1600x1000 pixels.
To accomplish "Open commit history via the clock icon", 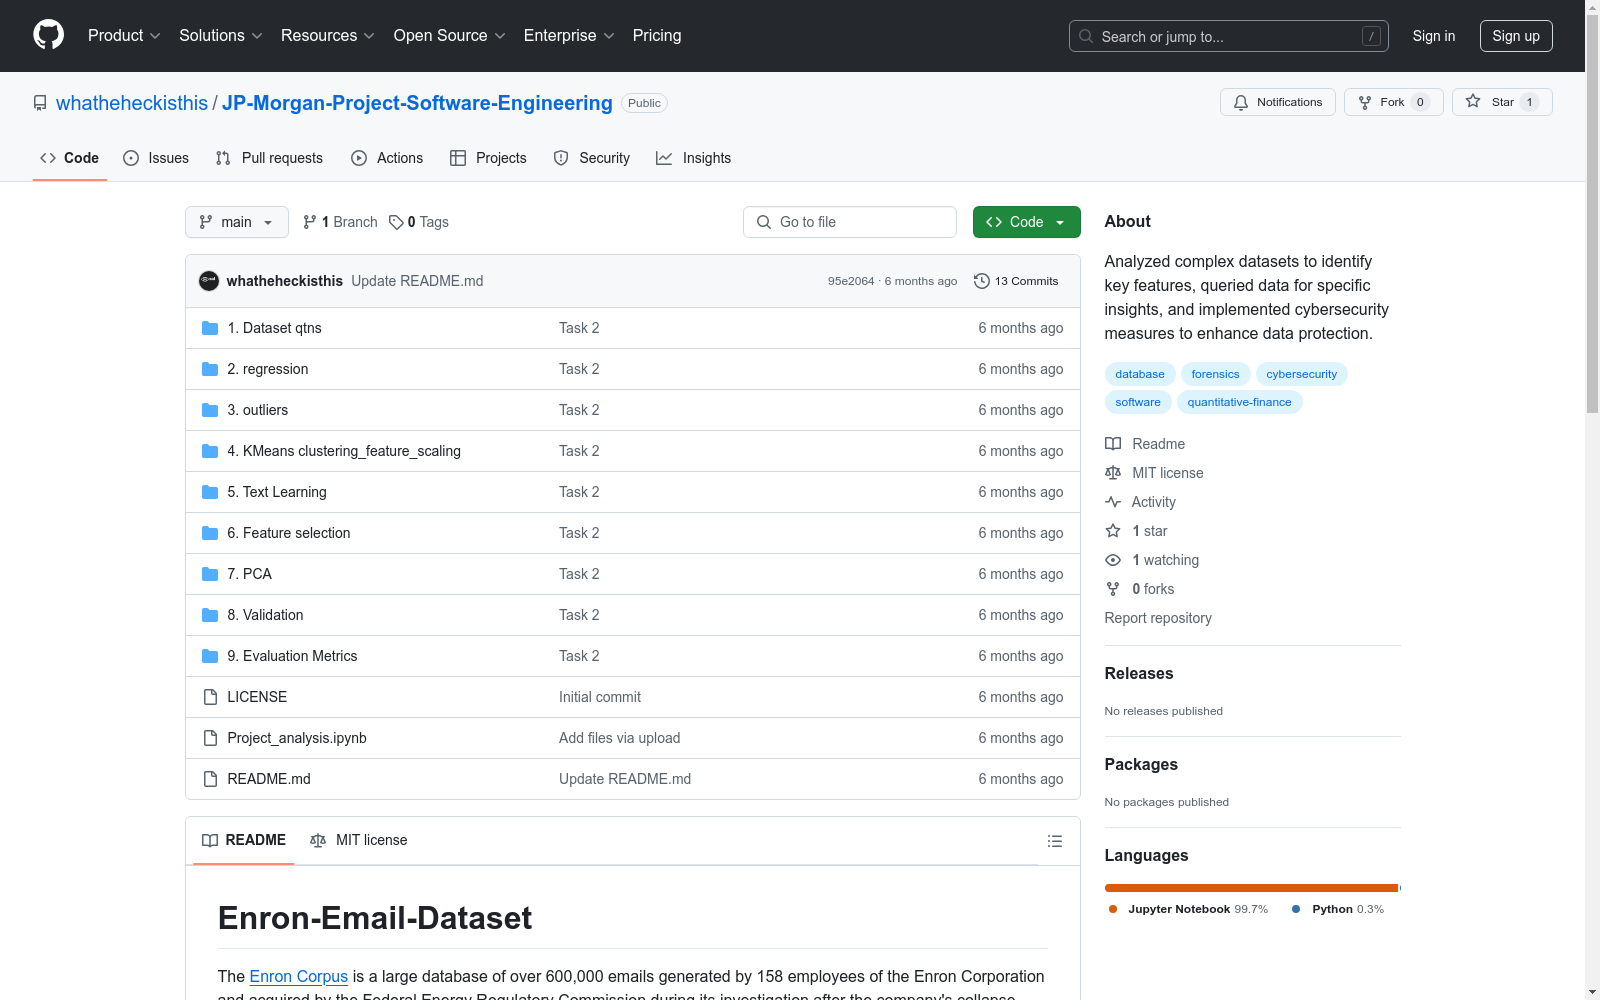I will tap(980, 281).
